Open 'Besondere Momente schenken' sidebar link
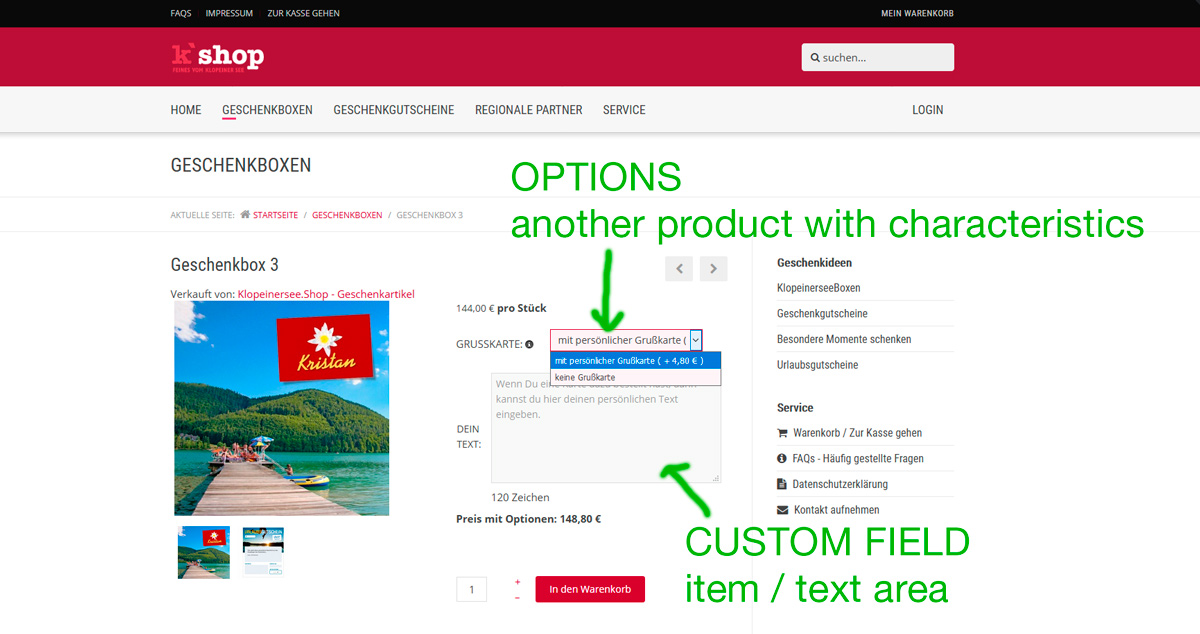The height and width of the screenshot is (634, 1200). point(844,339)
